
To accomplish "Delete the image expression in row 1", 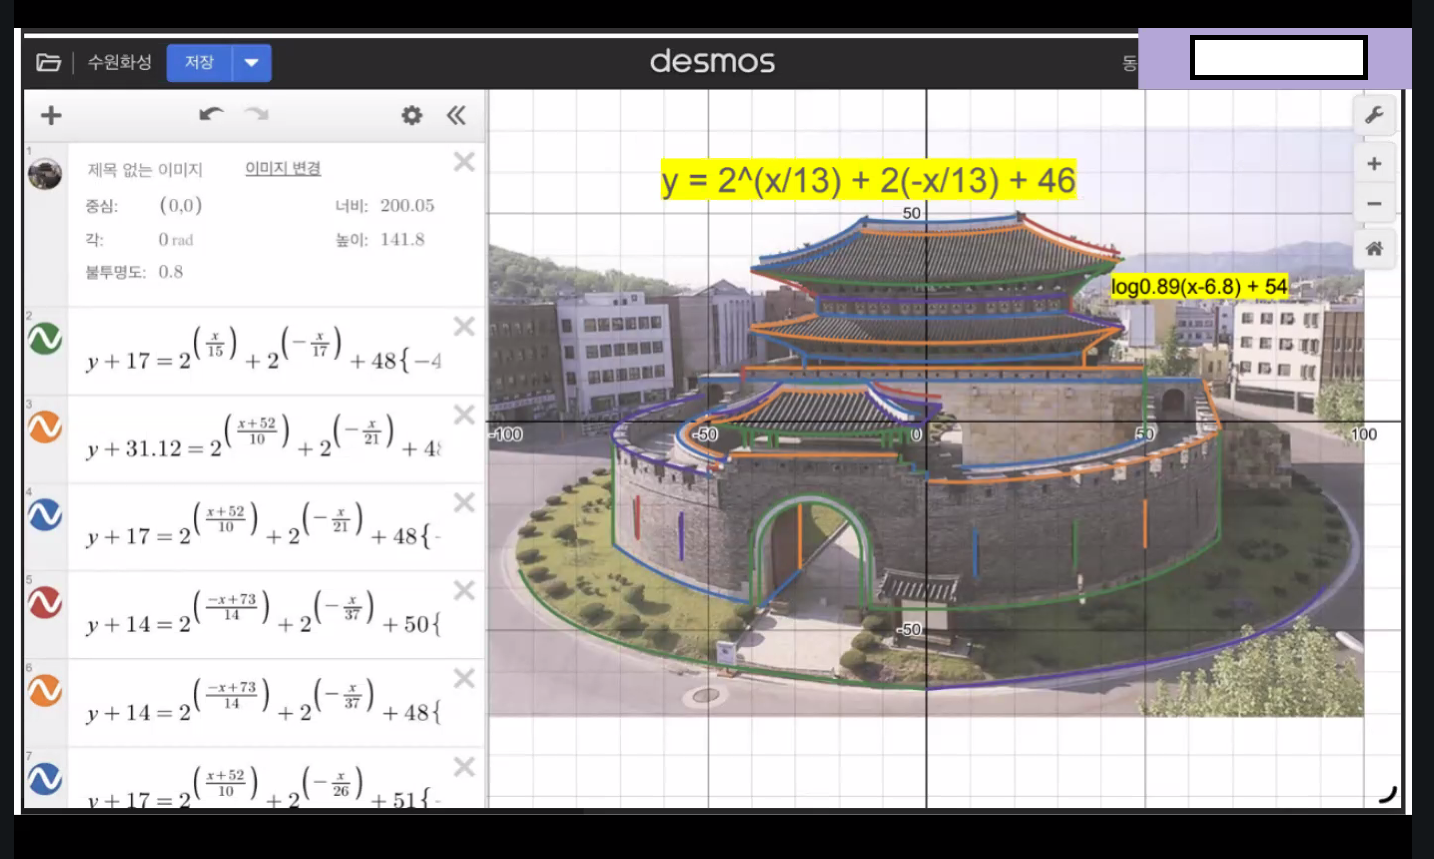I will tap(464, 162).
